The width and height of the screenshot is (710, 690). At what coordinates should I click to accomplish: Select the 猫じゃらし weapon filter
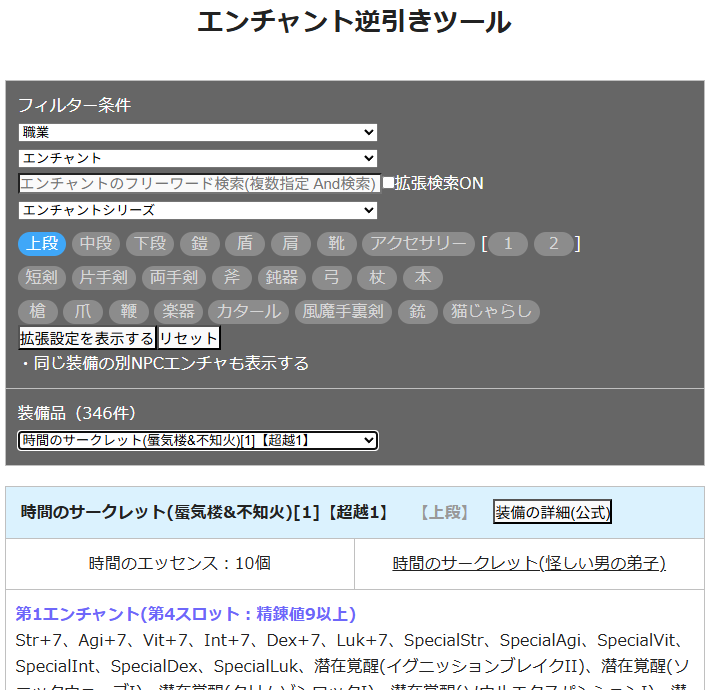tap(491, 312)
